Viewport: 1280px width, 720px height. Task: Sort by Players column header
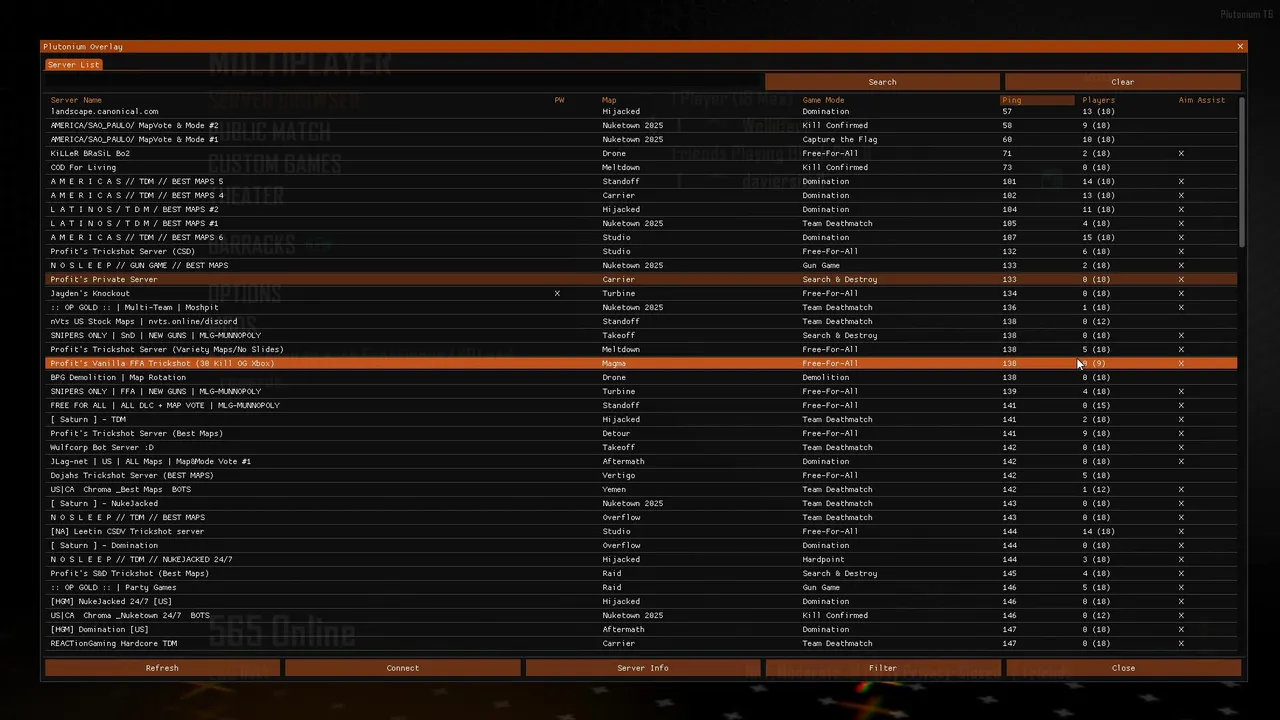click(1098, 100)
